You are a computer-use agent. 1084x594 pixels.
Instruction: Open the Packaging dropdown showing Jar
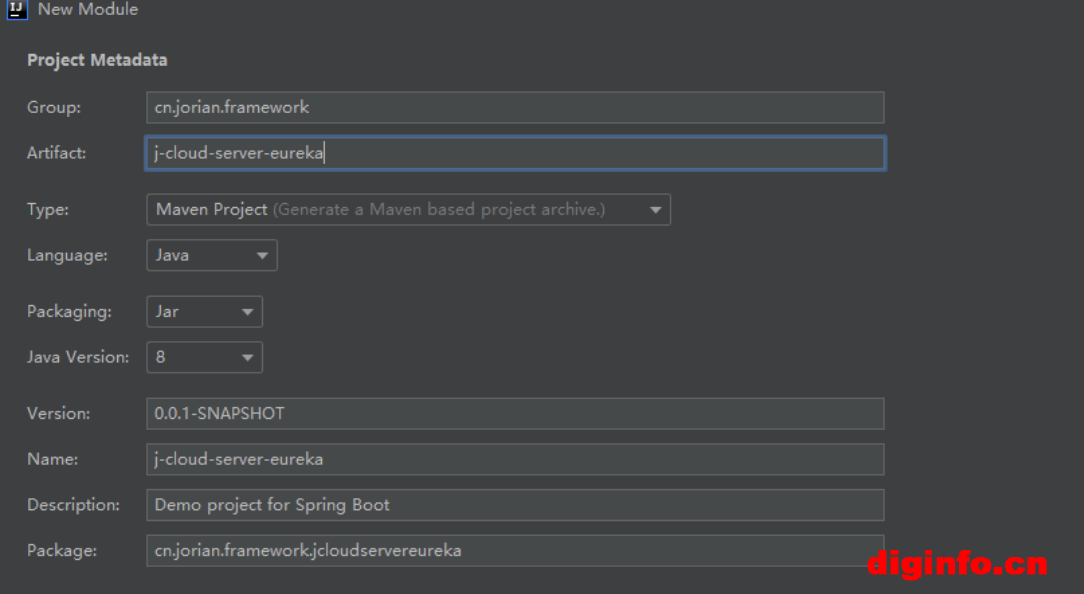[204, 311]
